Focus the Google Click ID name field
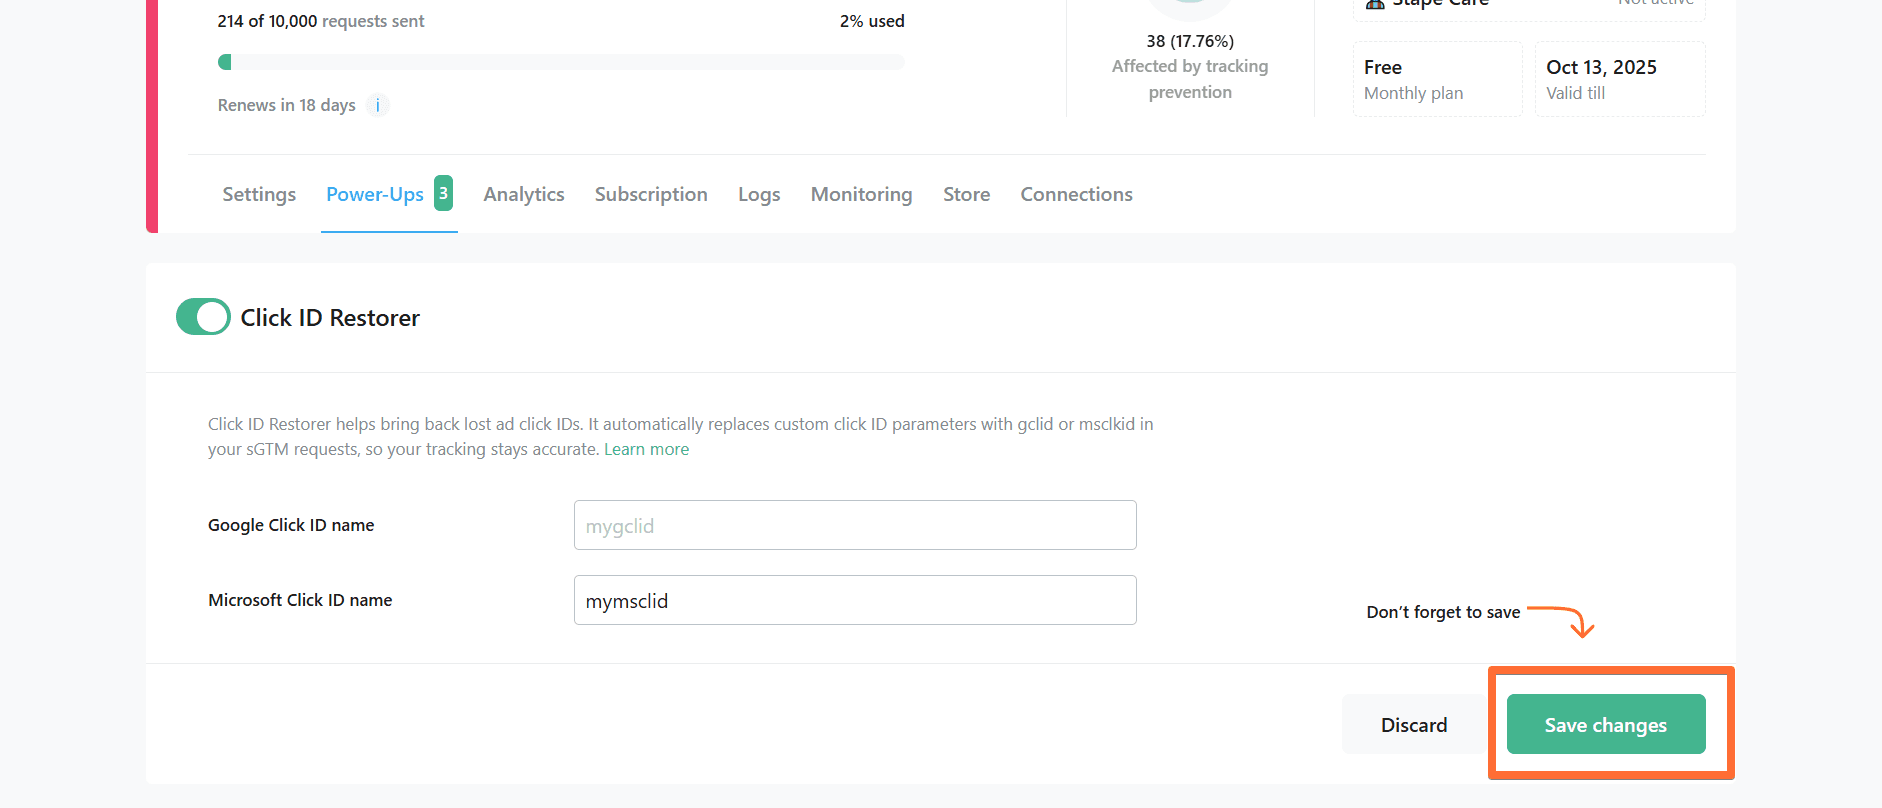 coord(855,525)
